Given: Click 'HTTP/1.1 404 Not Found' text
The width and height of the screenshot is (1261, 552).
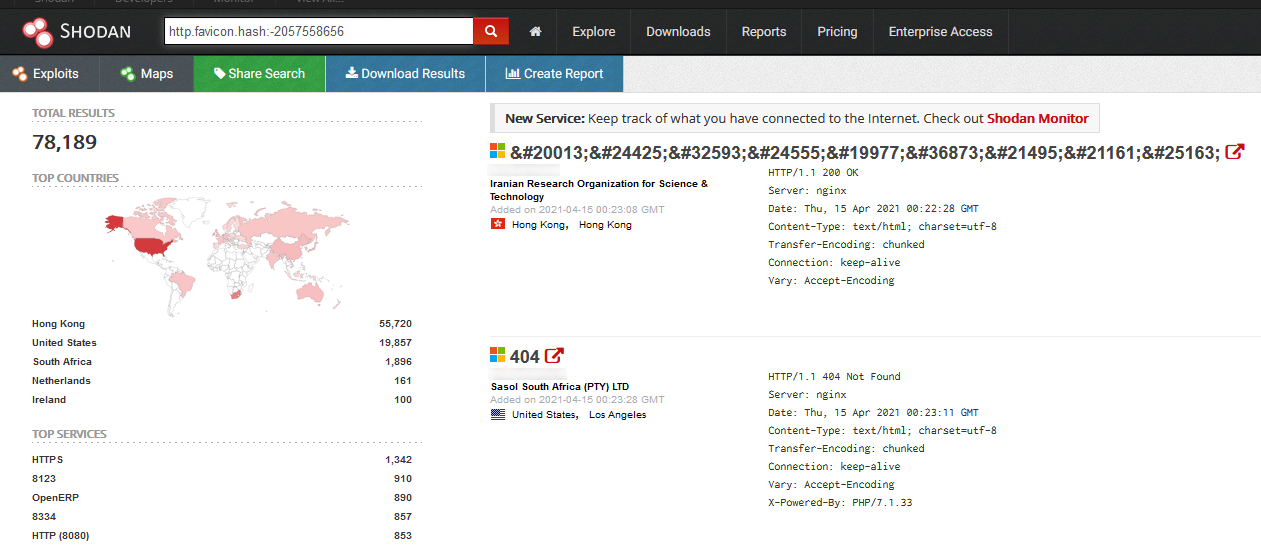Looking at the screenshot, I should point(834,377).
